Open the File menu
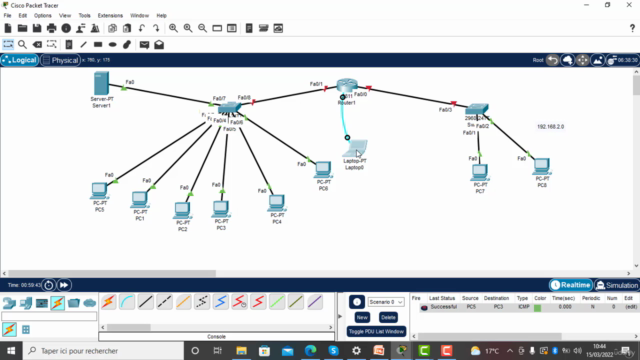Viewport: 640px width, 360px height. pyautogui.click(x=7, y=16)
